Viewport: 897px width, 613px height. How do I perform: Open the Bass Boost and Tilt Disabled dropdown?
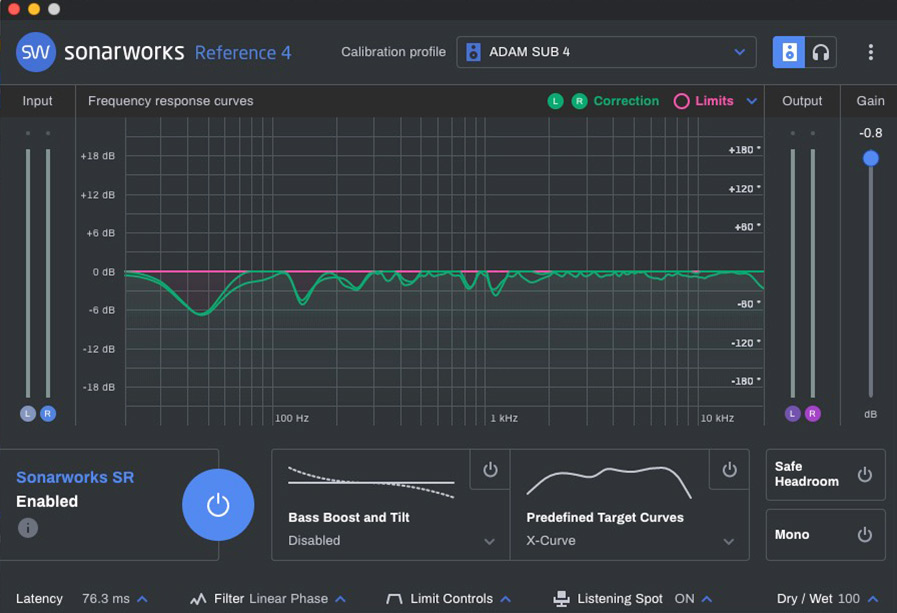pyautogui.click(x=391, y=540)
